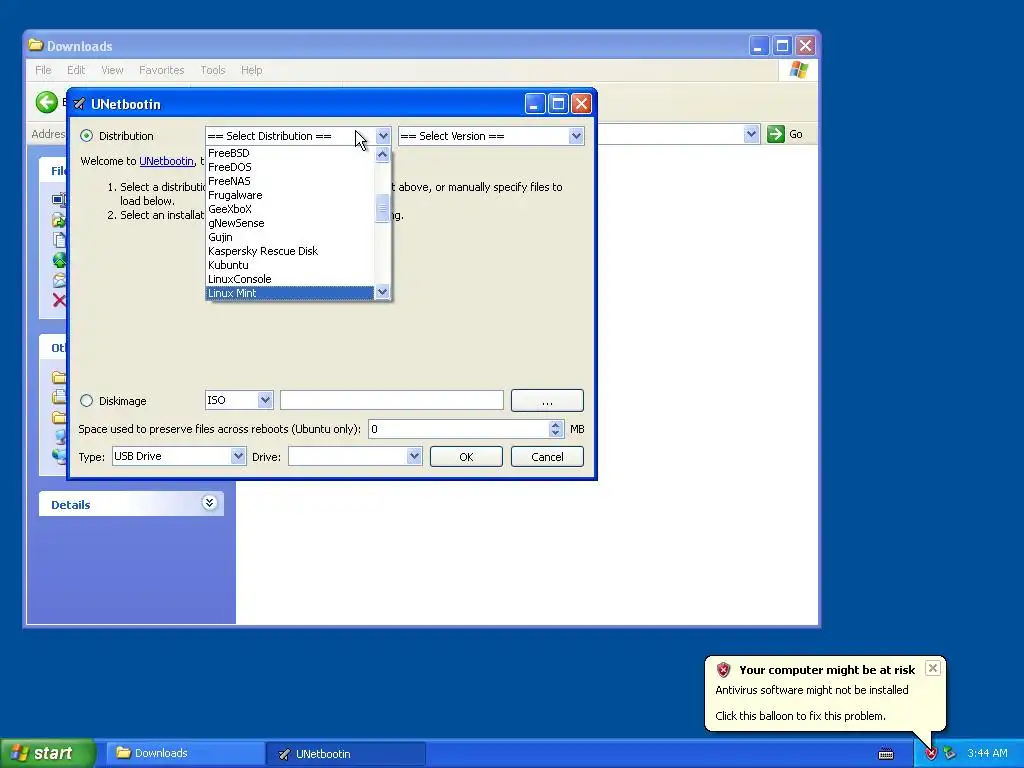Open Help menu in Downloads window
The image size is (1024, 768).
(x=251, y=70)
